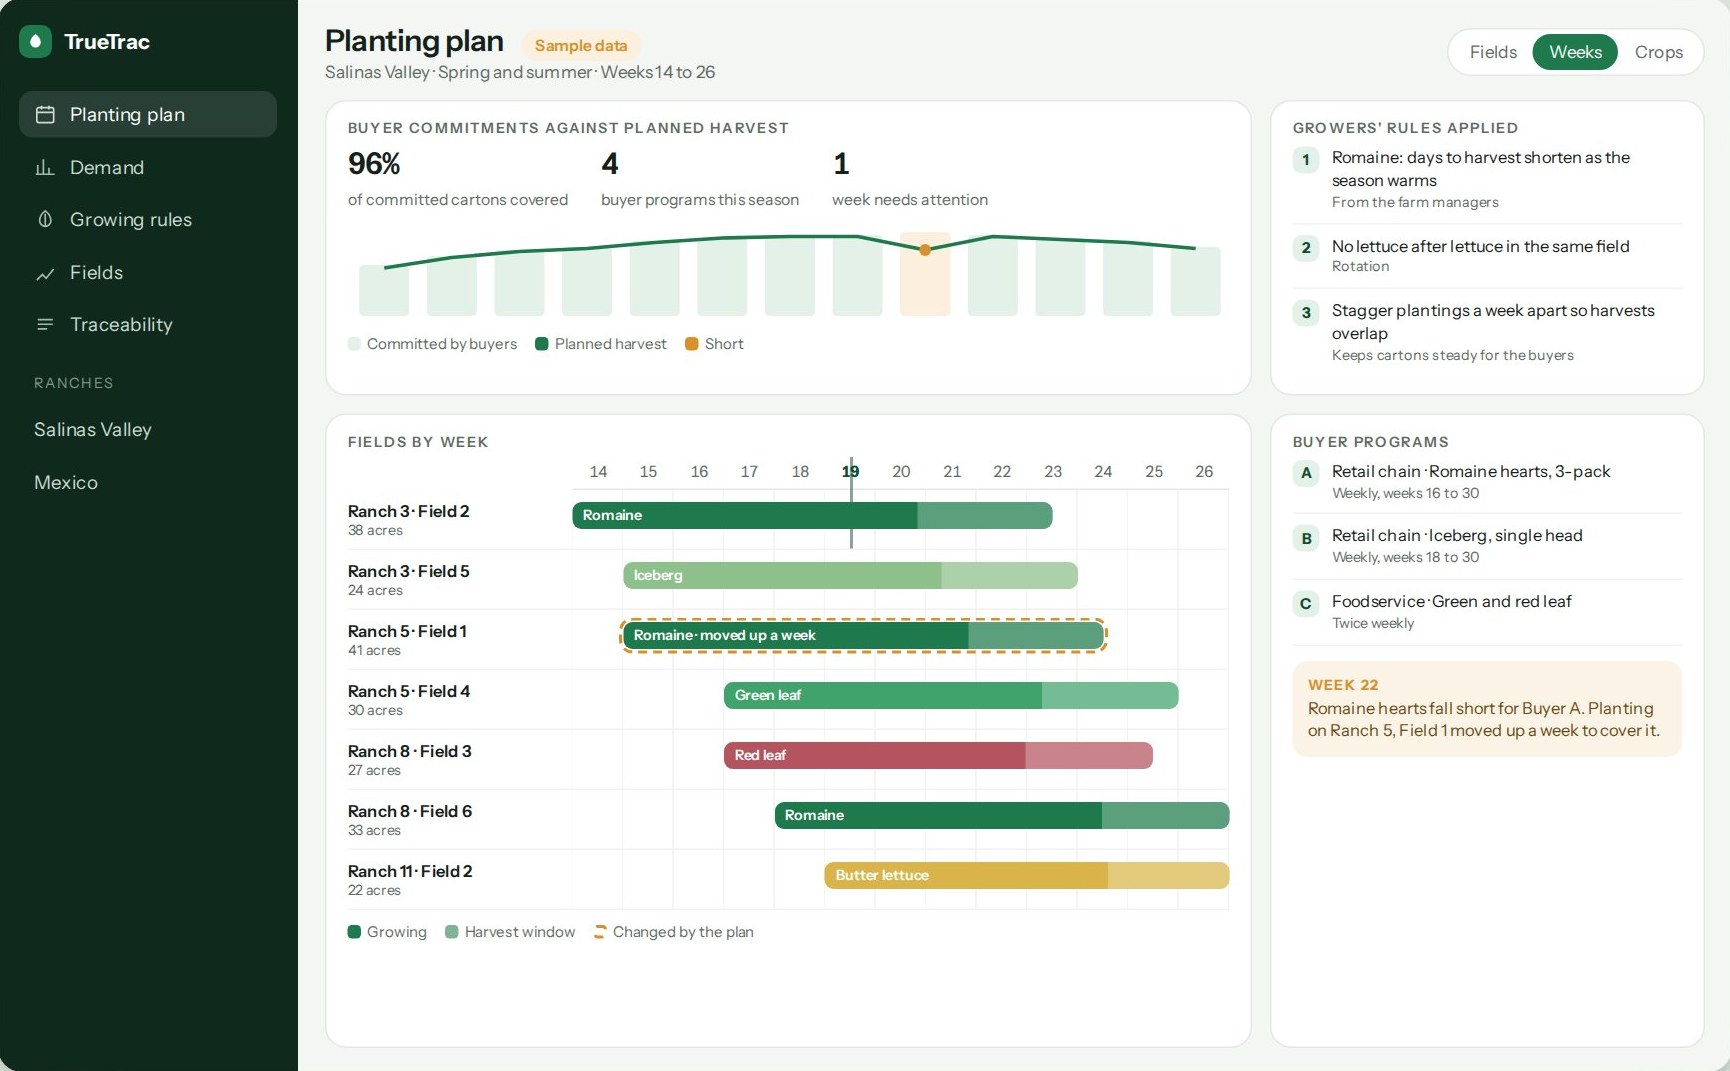The width and height of the screenshot is (1730, 1071).
Task: Click the Fields trend line icon
Action: (x=45, y=273)
